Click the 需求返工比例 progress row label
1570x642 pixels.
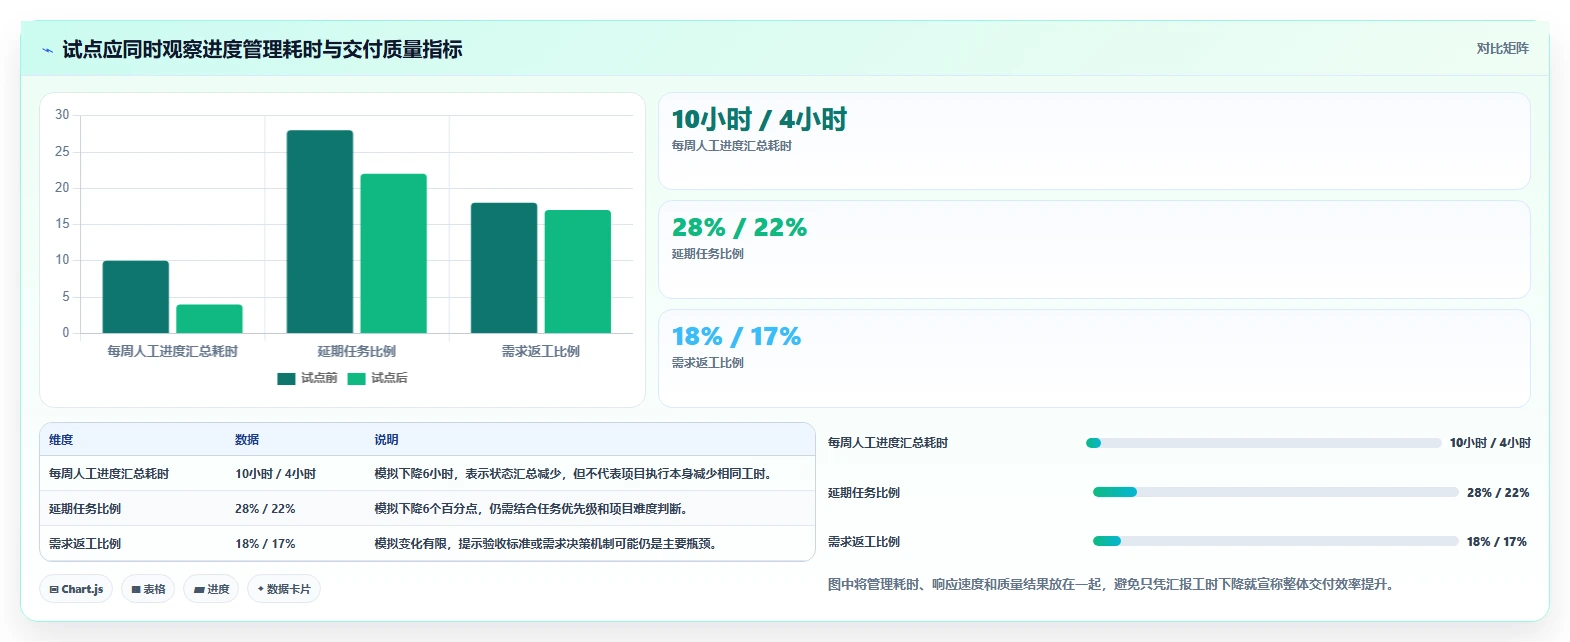[864, 542]
